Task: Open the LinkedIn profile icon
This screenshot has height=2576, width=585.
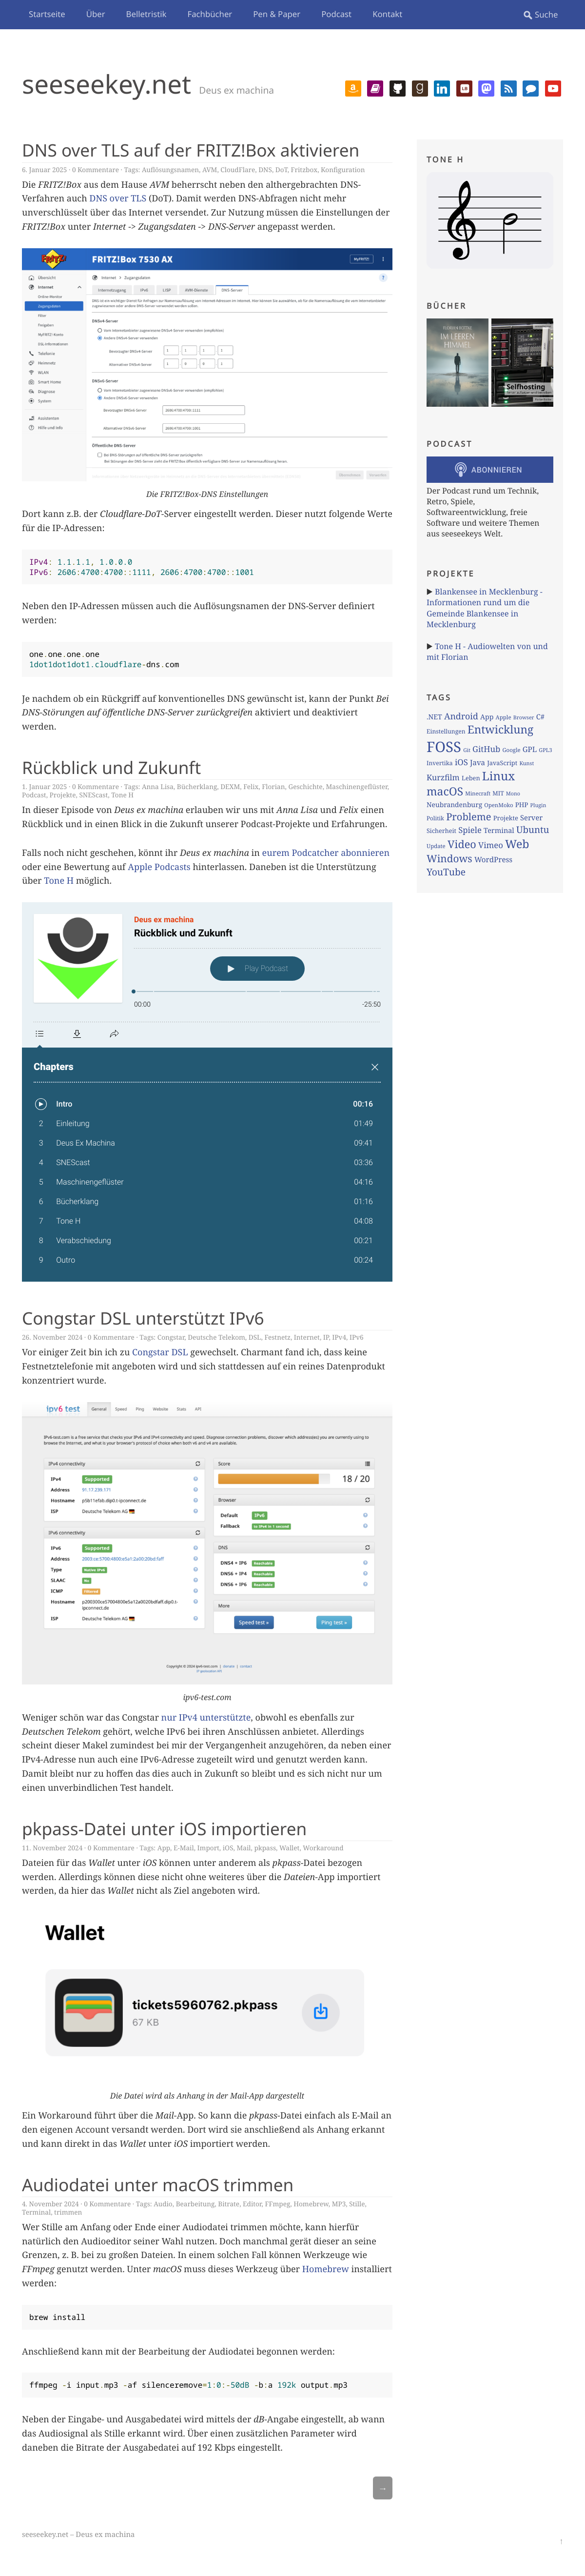Action: (441, 89)
